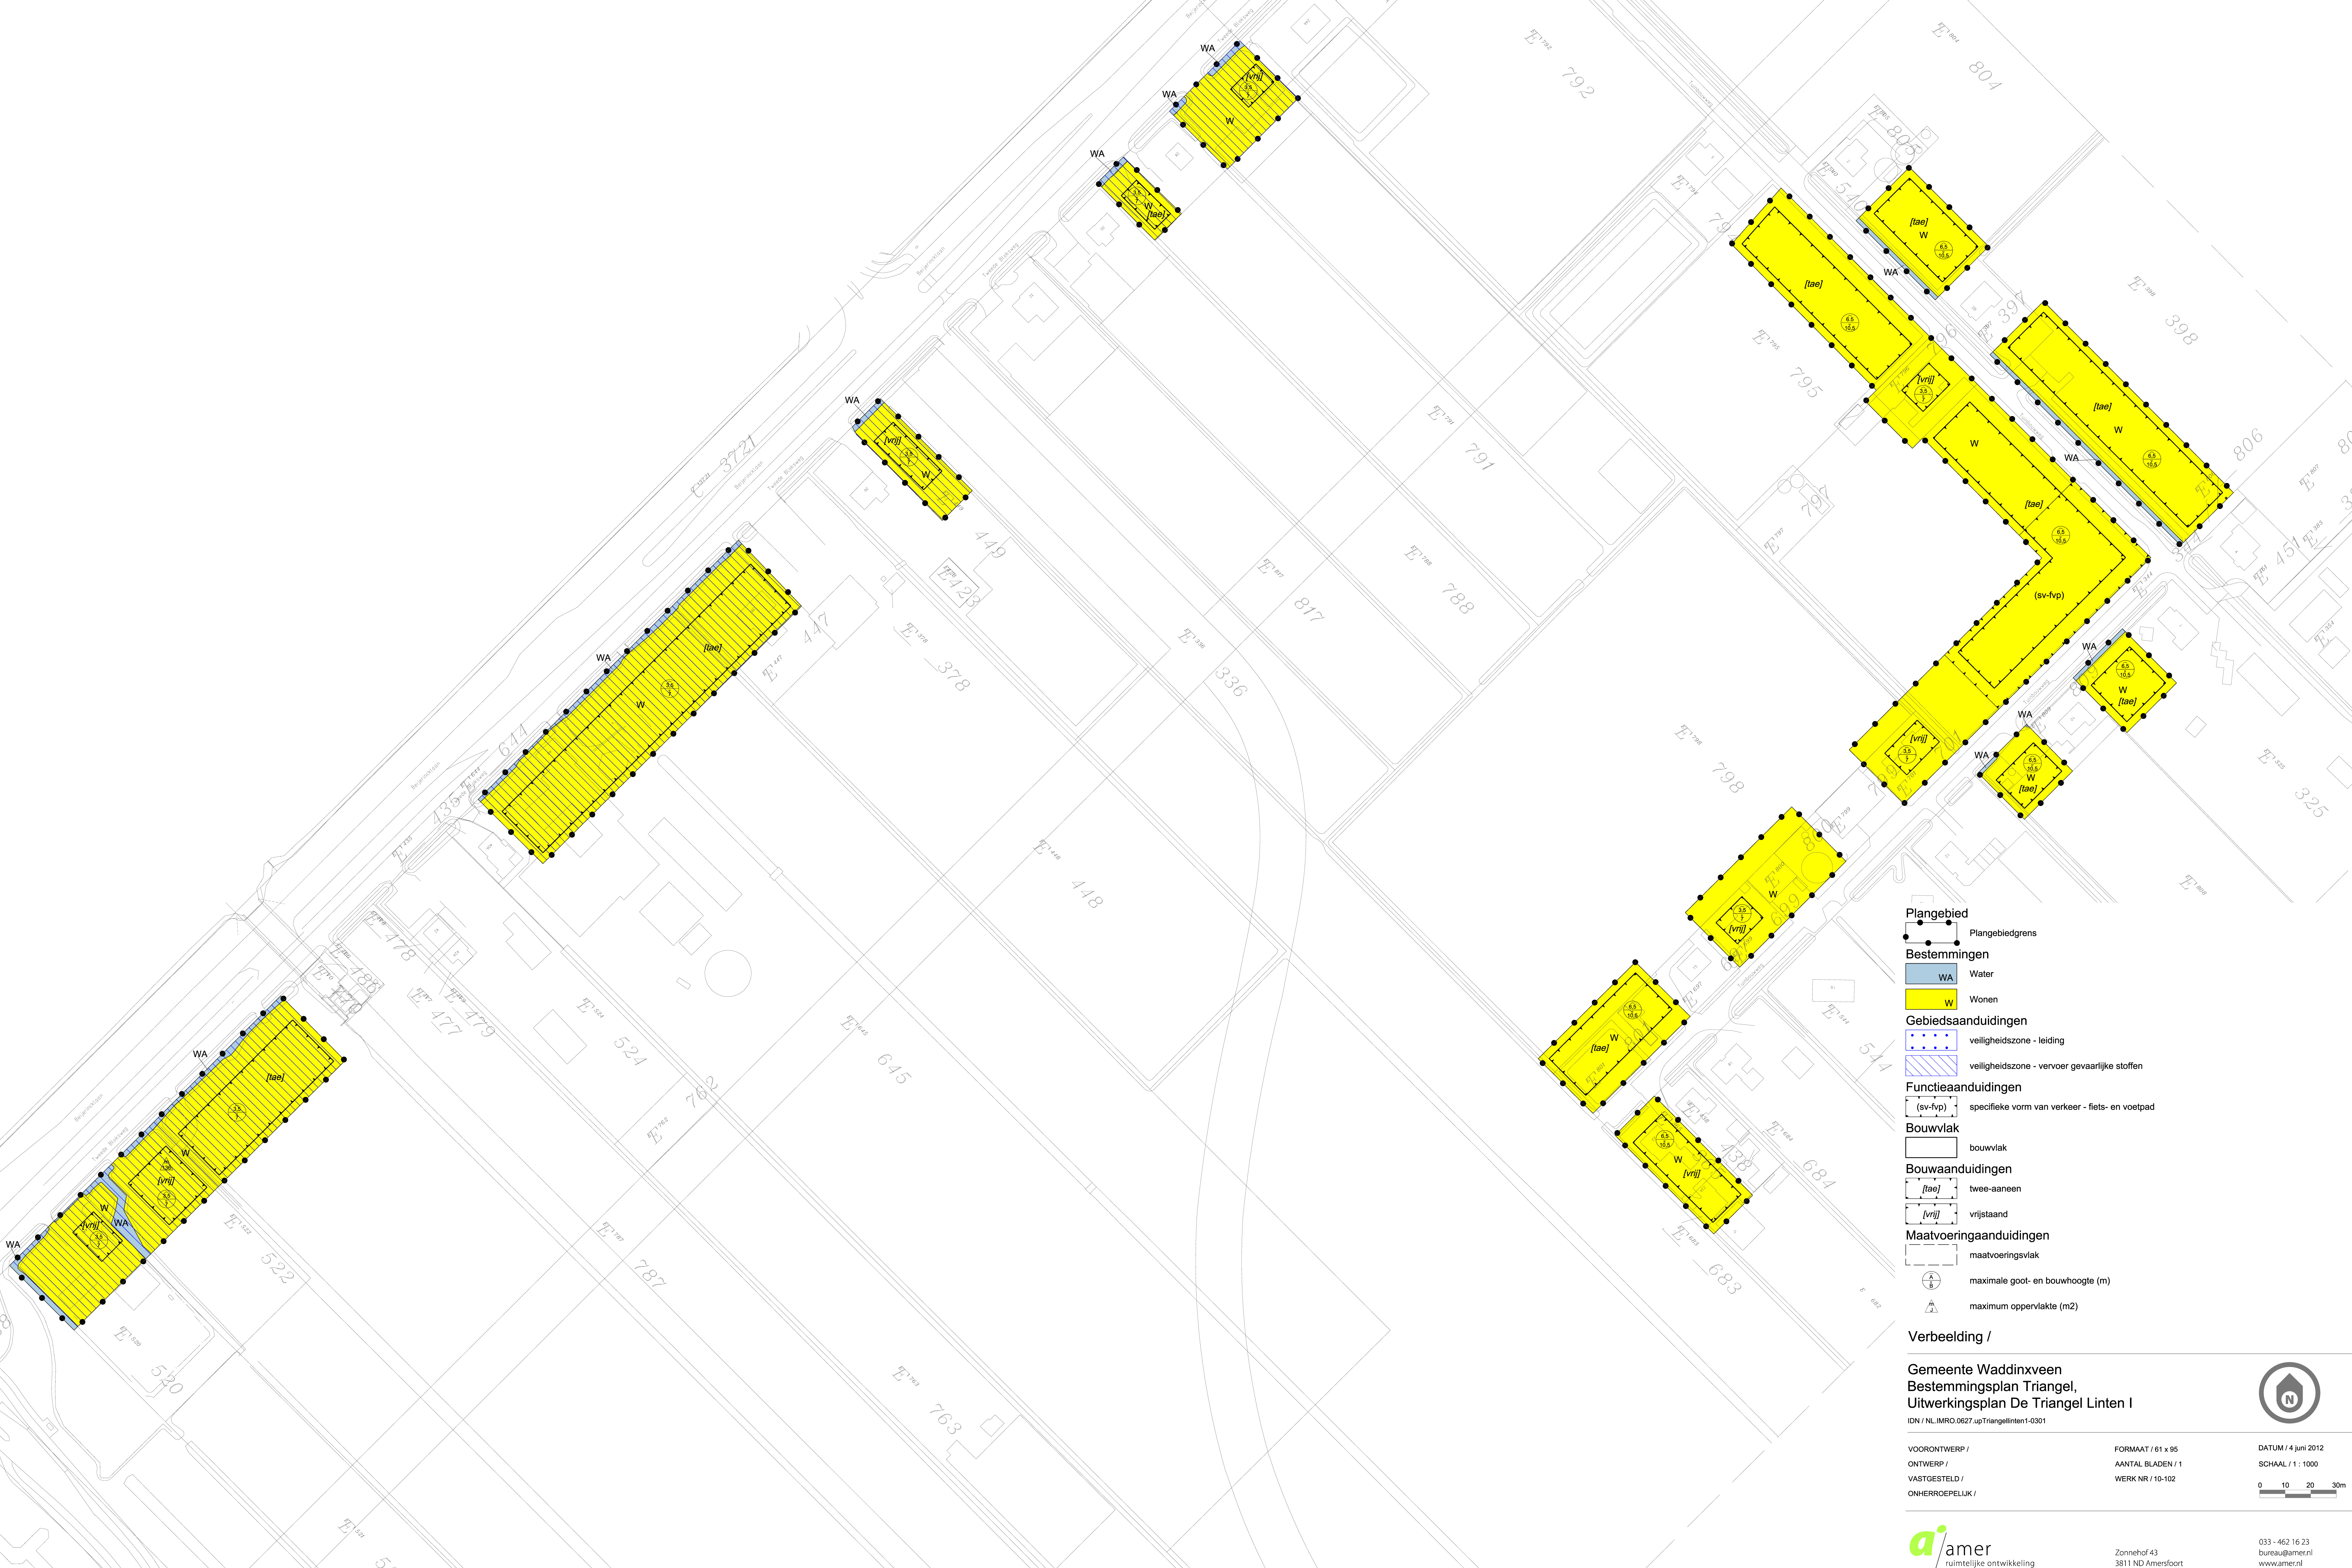Viewport: 2352px width, 1568px height.
Task: Click the 'WERK NR / 10-102' text
Action: coord(2145,1479)
